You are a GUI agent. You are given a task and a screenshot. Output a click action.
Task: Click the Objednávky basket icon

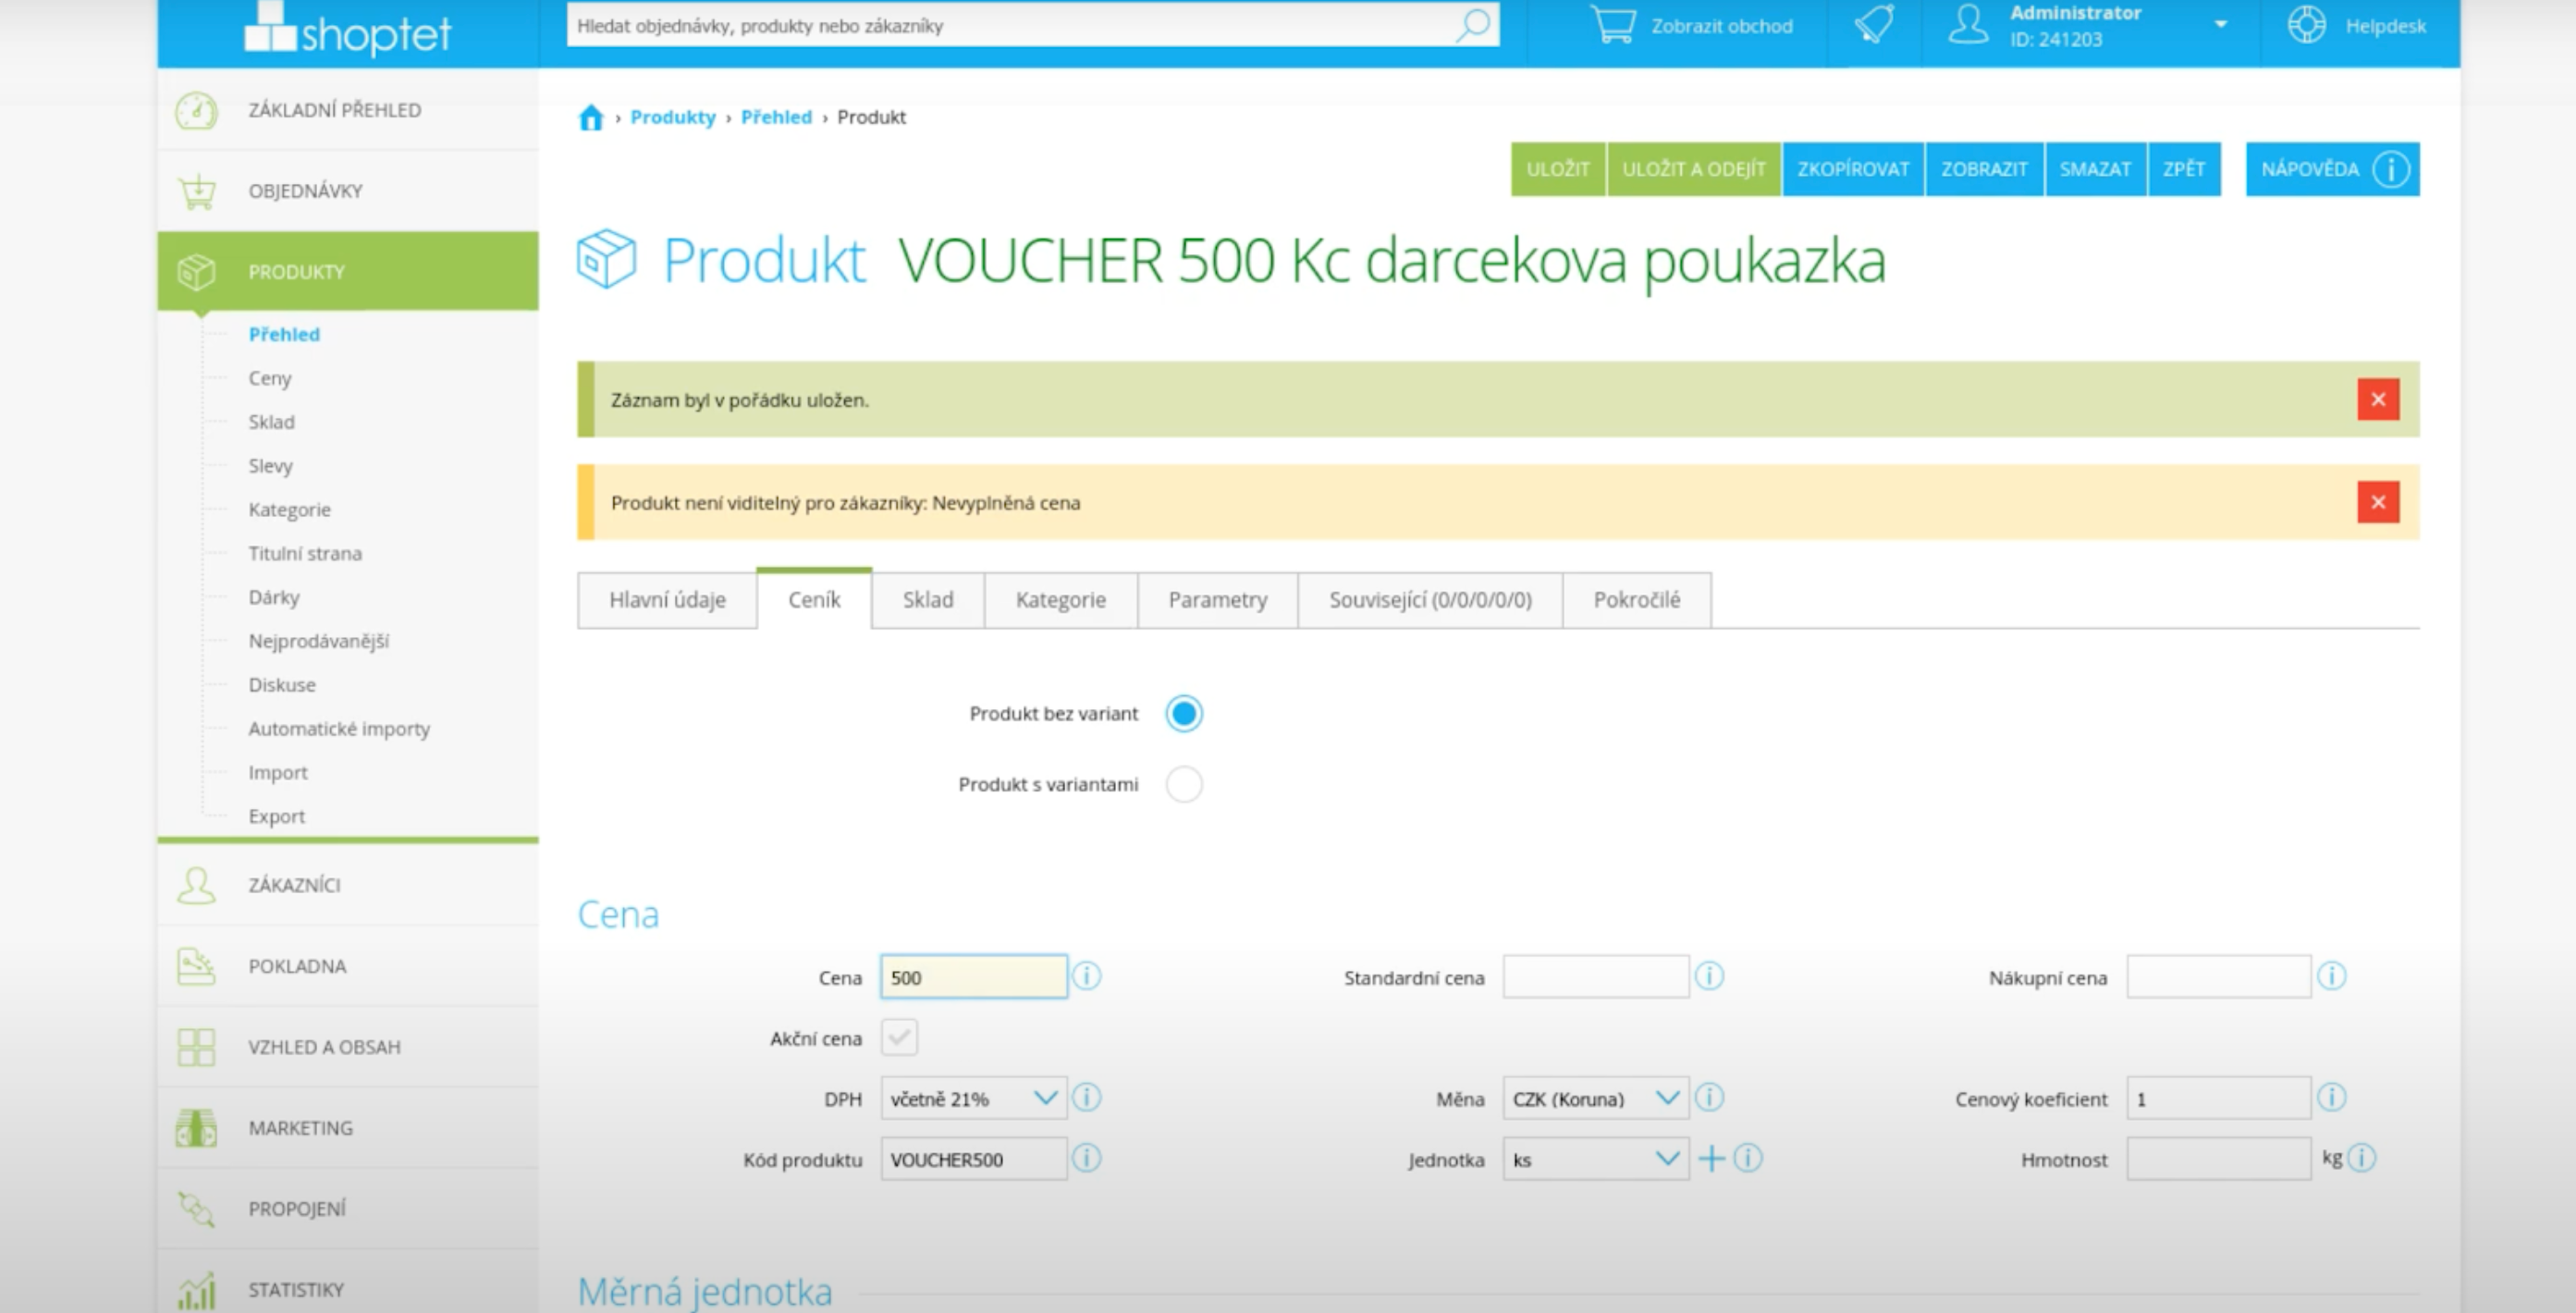pos(196,191)
